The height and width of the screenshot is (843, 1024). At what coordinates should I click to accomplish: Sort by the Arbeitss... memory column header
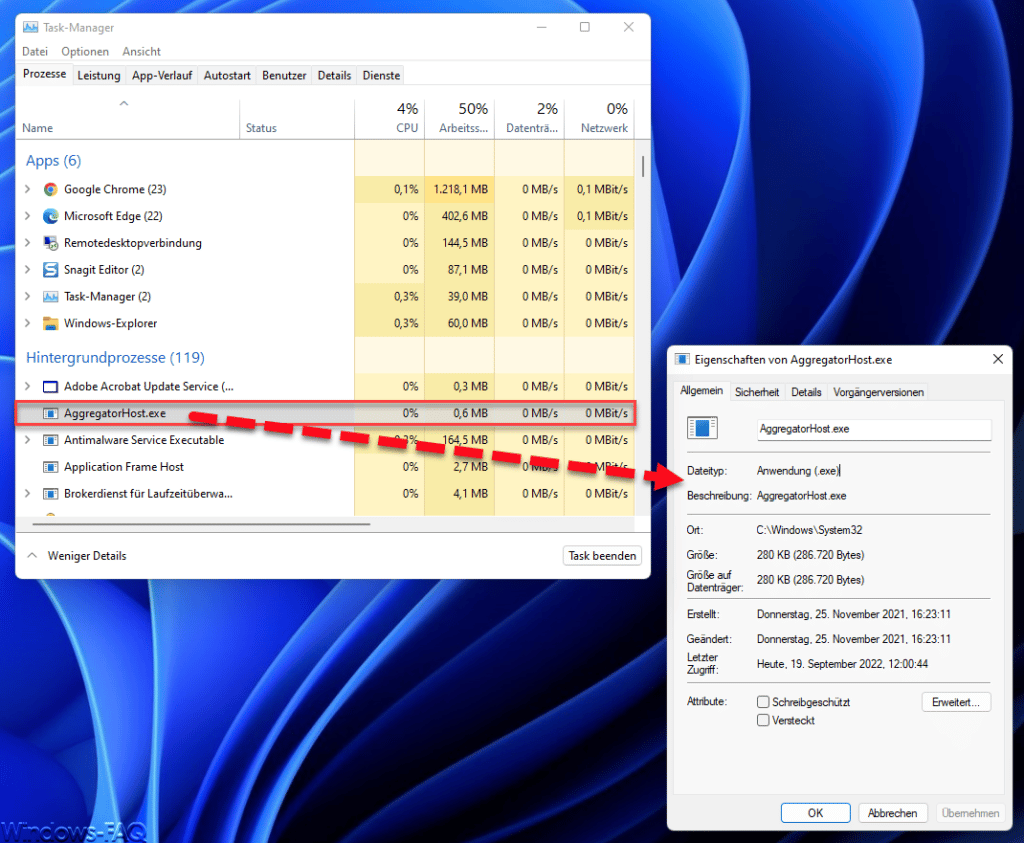tap(460, 118)
